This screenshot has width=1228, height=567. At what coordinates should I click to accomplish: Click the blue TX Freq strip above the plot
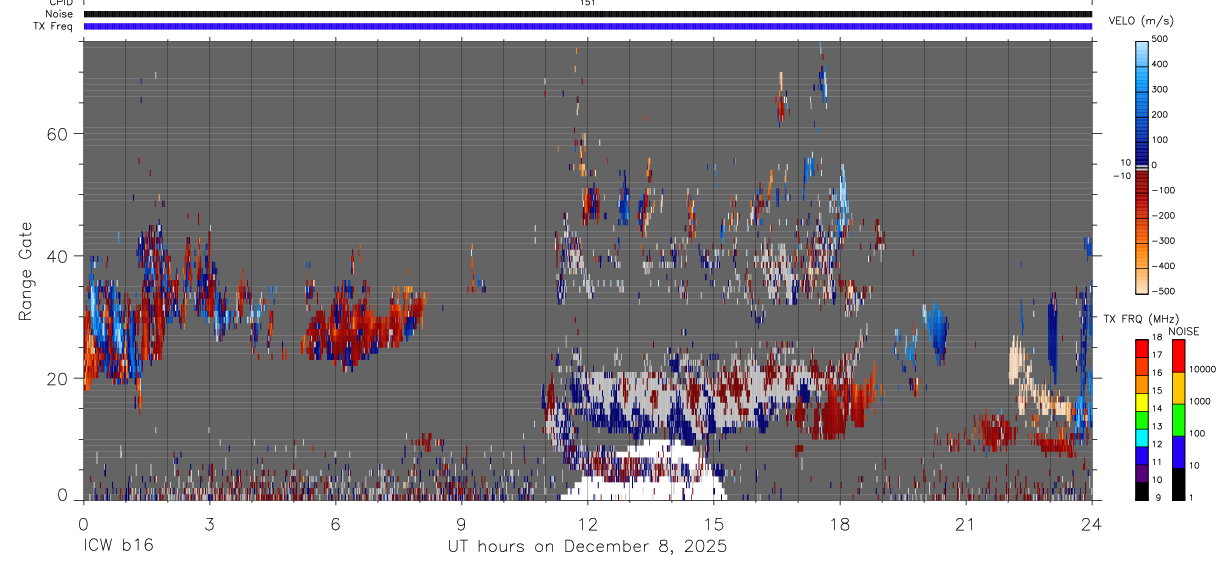coord(587,26)
